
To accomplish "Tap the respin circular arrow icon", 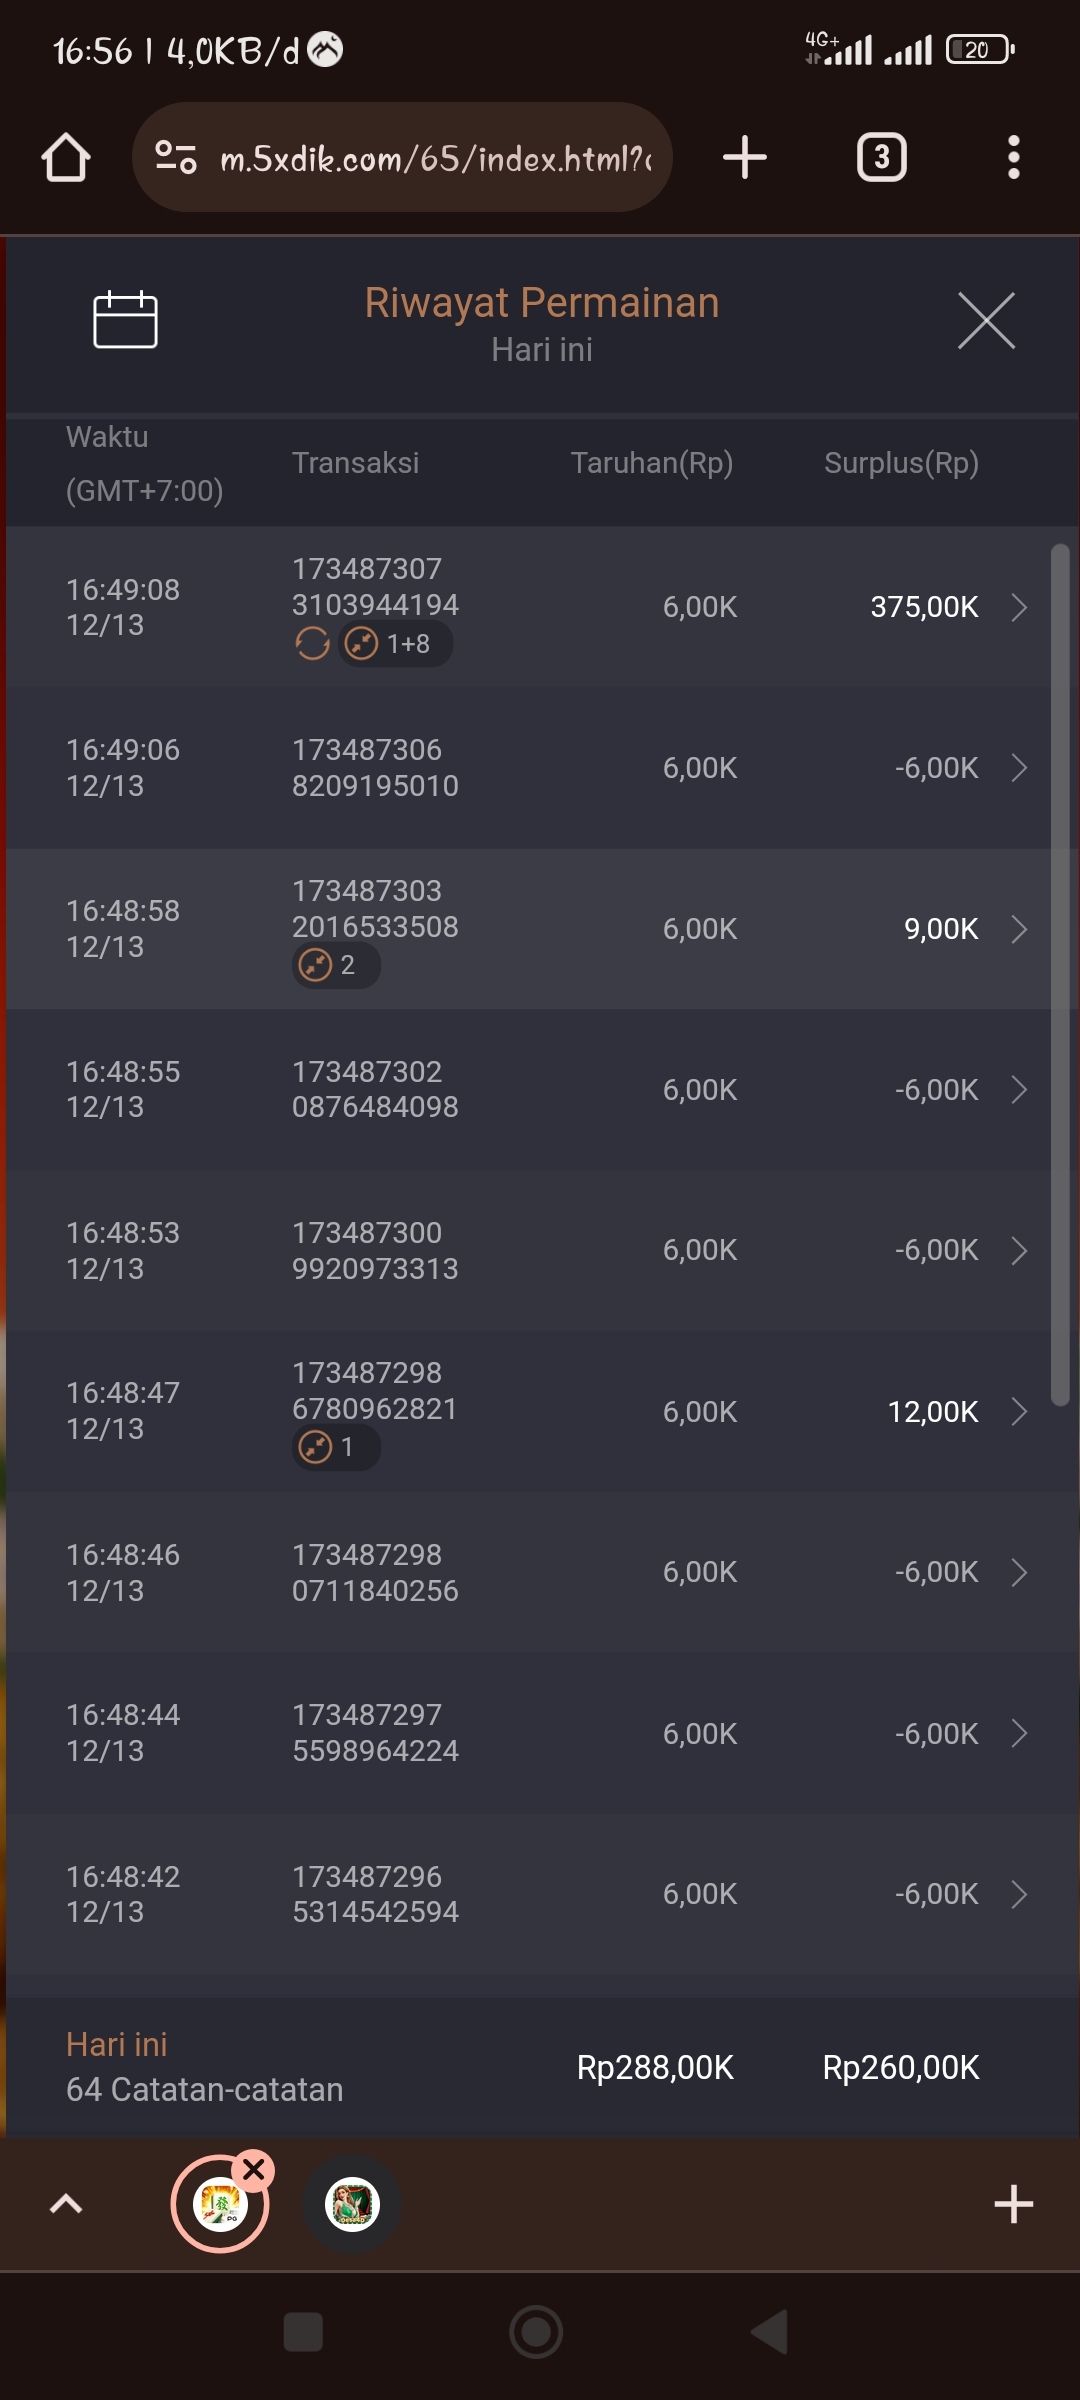I will pos(312,644).
